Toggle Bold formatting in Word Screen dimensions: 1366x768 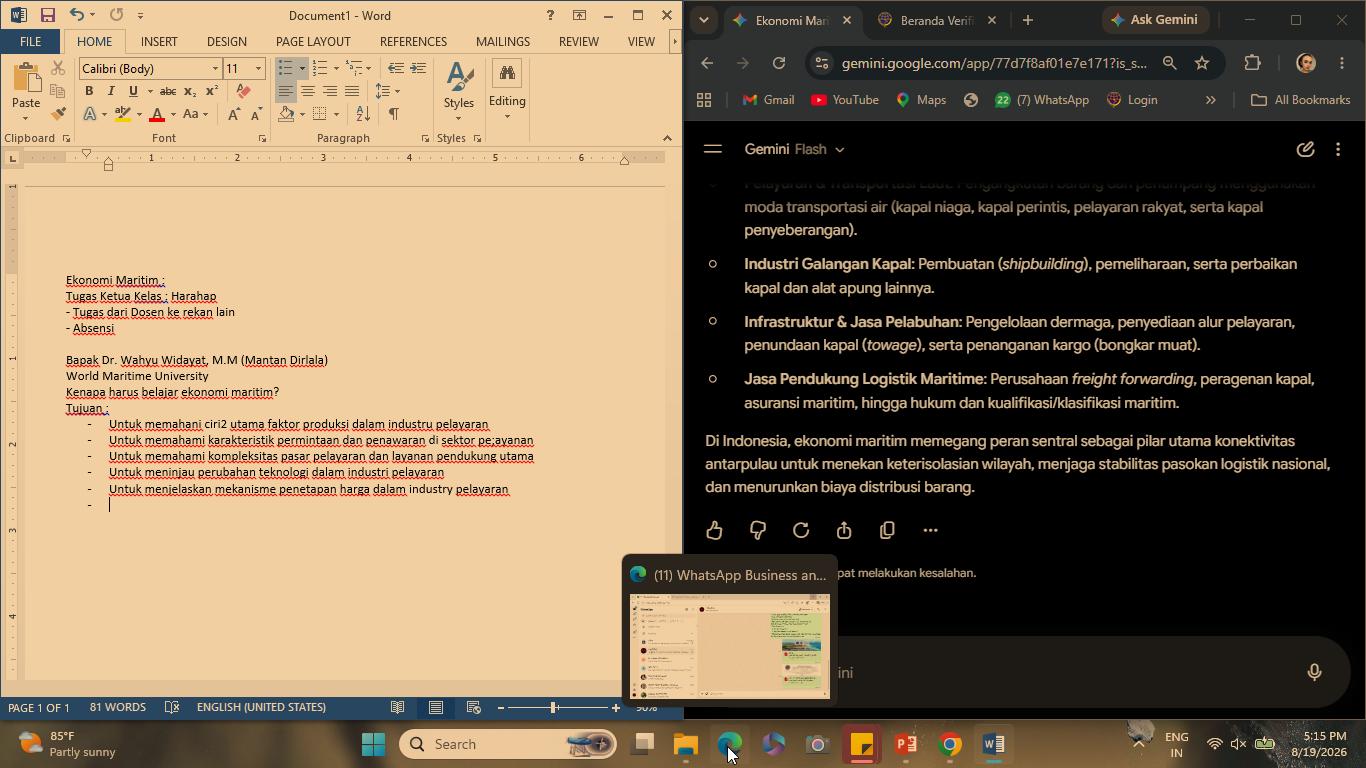pyautogui.click(x=89, y=91)
